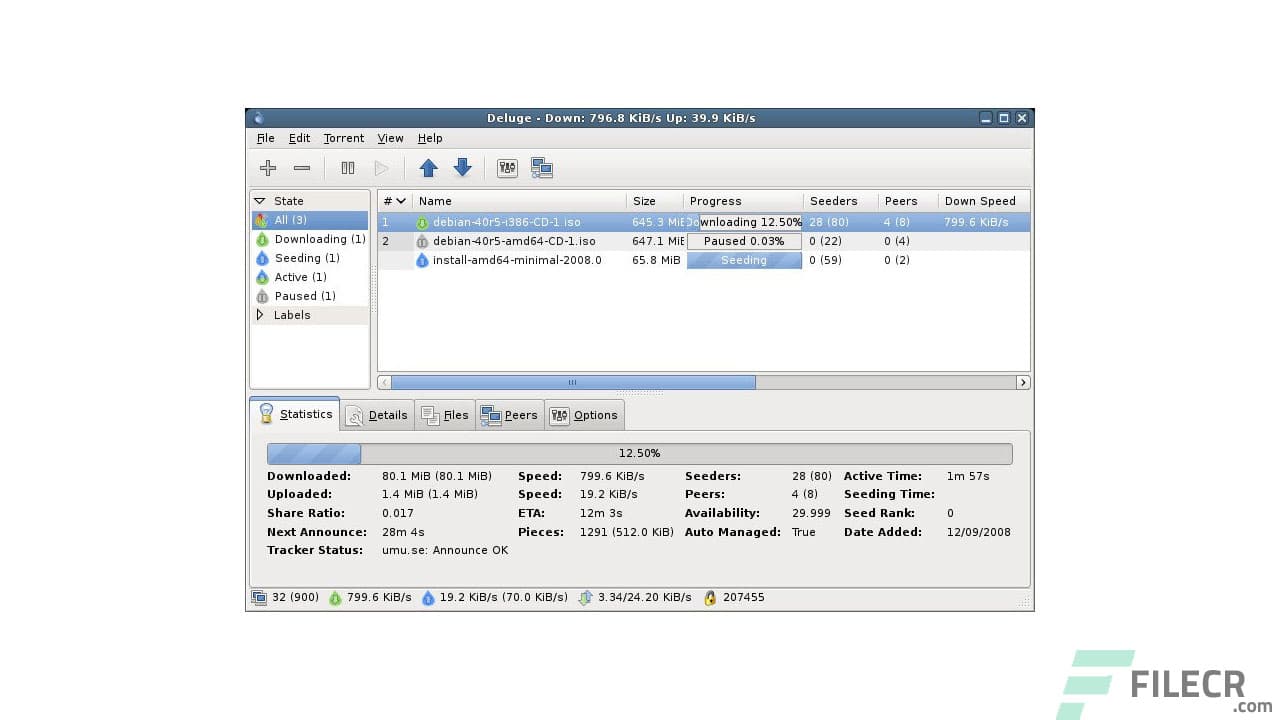Open Deluge Preferences from the toolbar

(x=507, y=167)
